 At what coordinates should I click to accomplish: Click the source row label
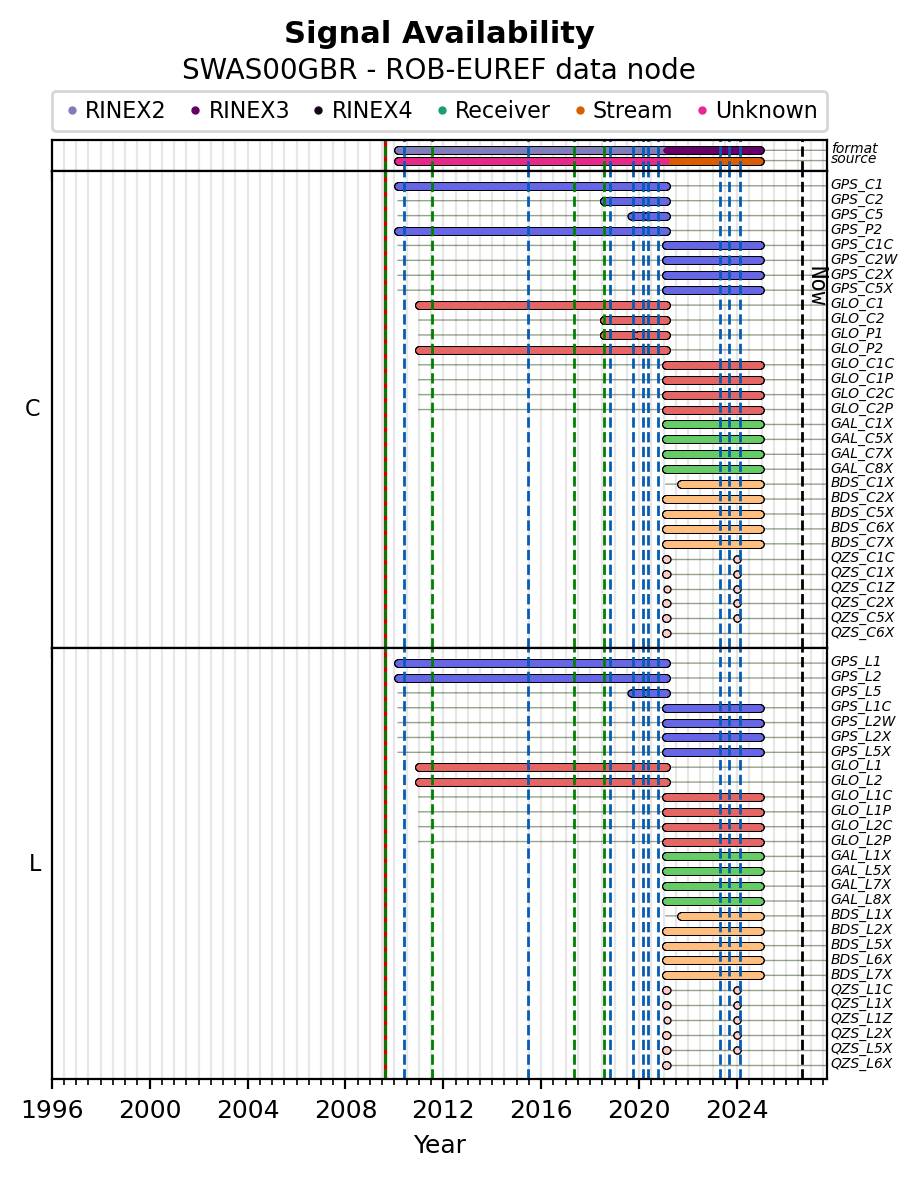point(853,159)
